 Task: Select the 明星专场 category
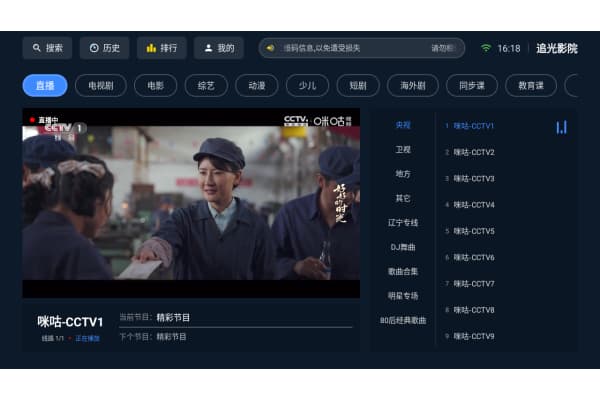click(403, 296)
